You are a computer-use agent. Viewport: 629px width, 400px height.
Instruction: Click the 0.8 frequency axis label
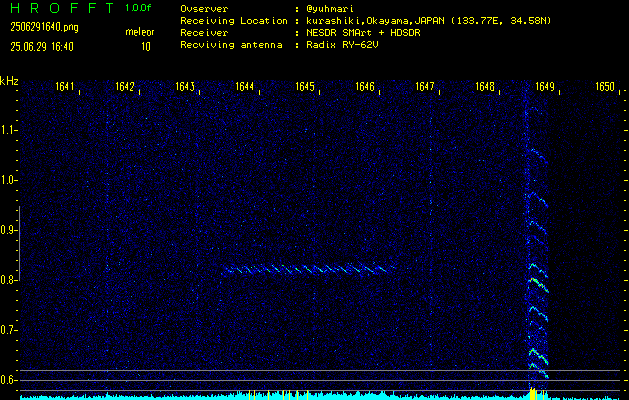click(7, 280)
